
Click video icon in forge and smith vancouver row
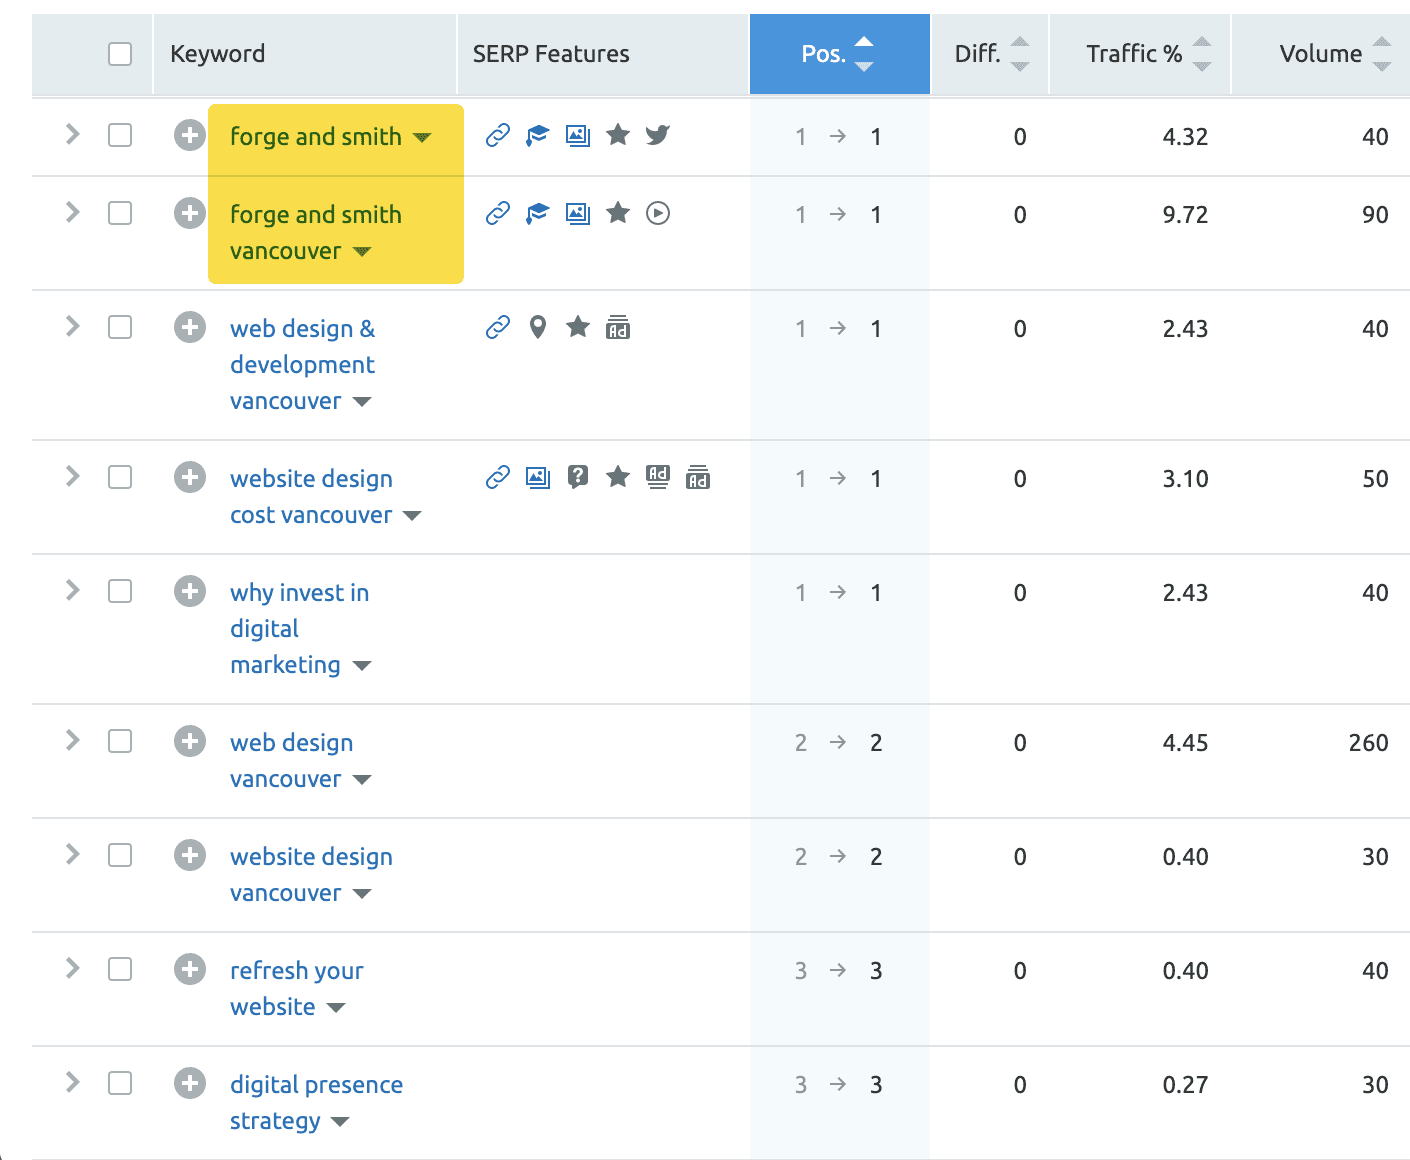(657, 213)
